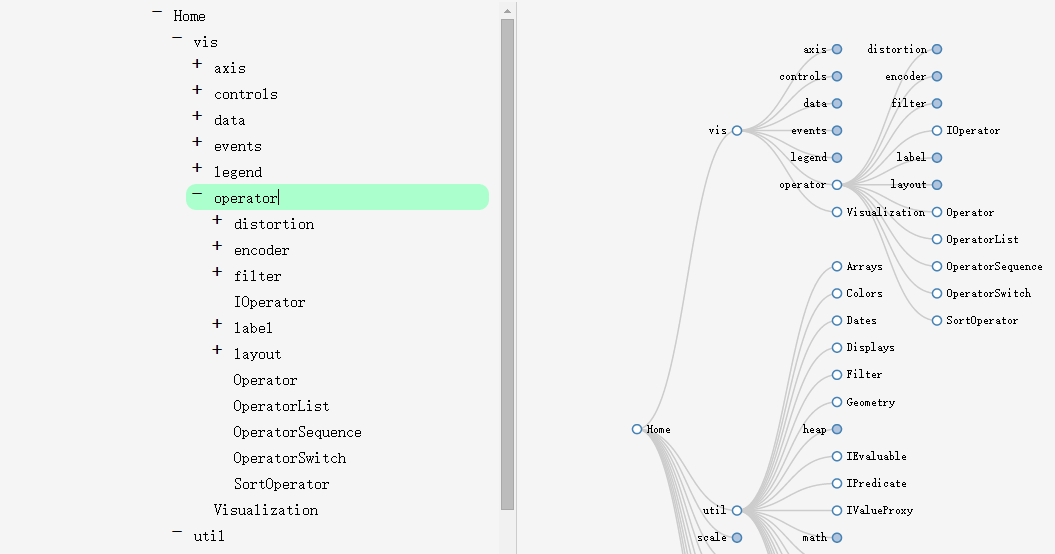
Task: Click the events node circle in diagram
Action: pos(837,131)
